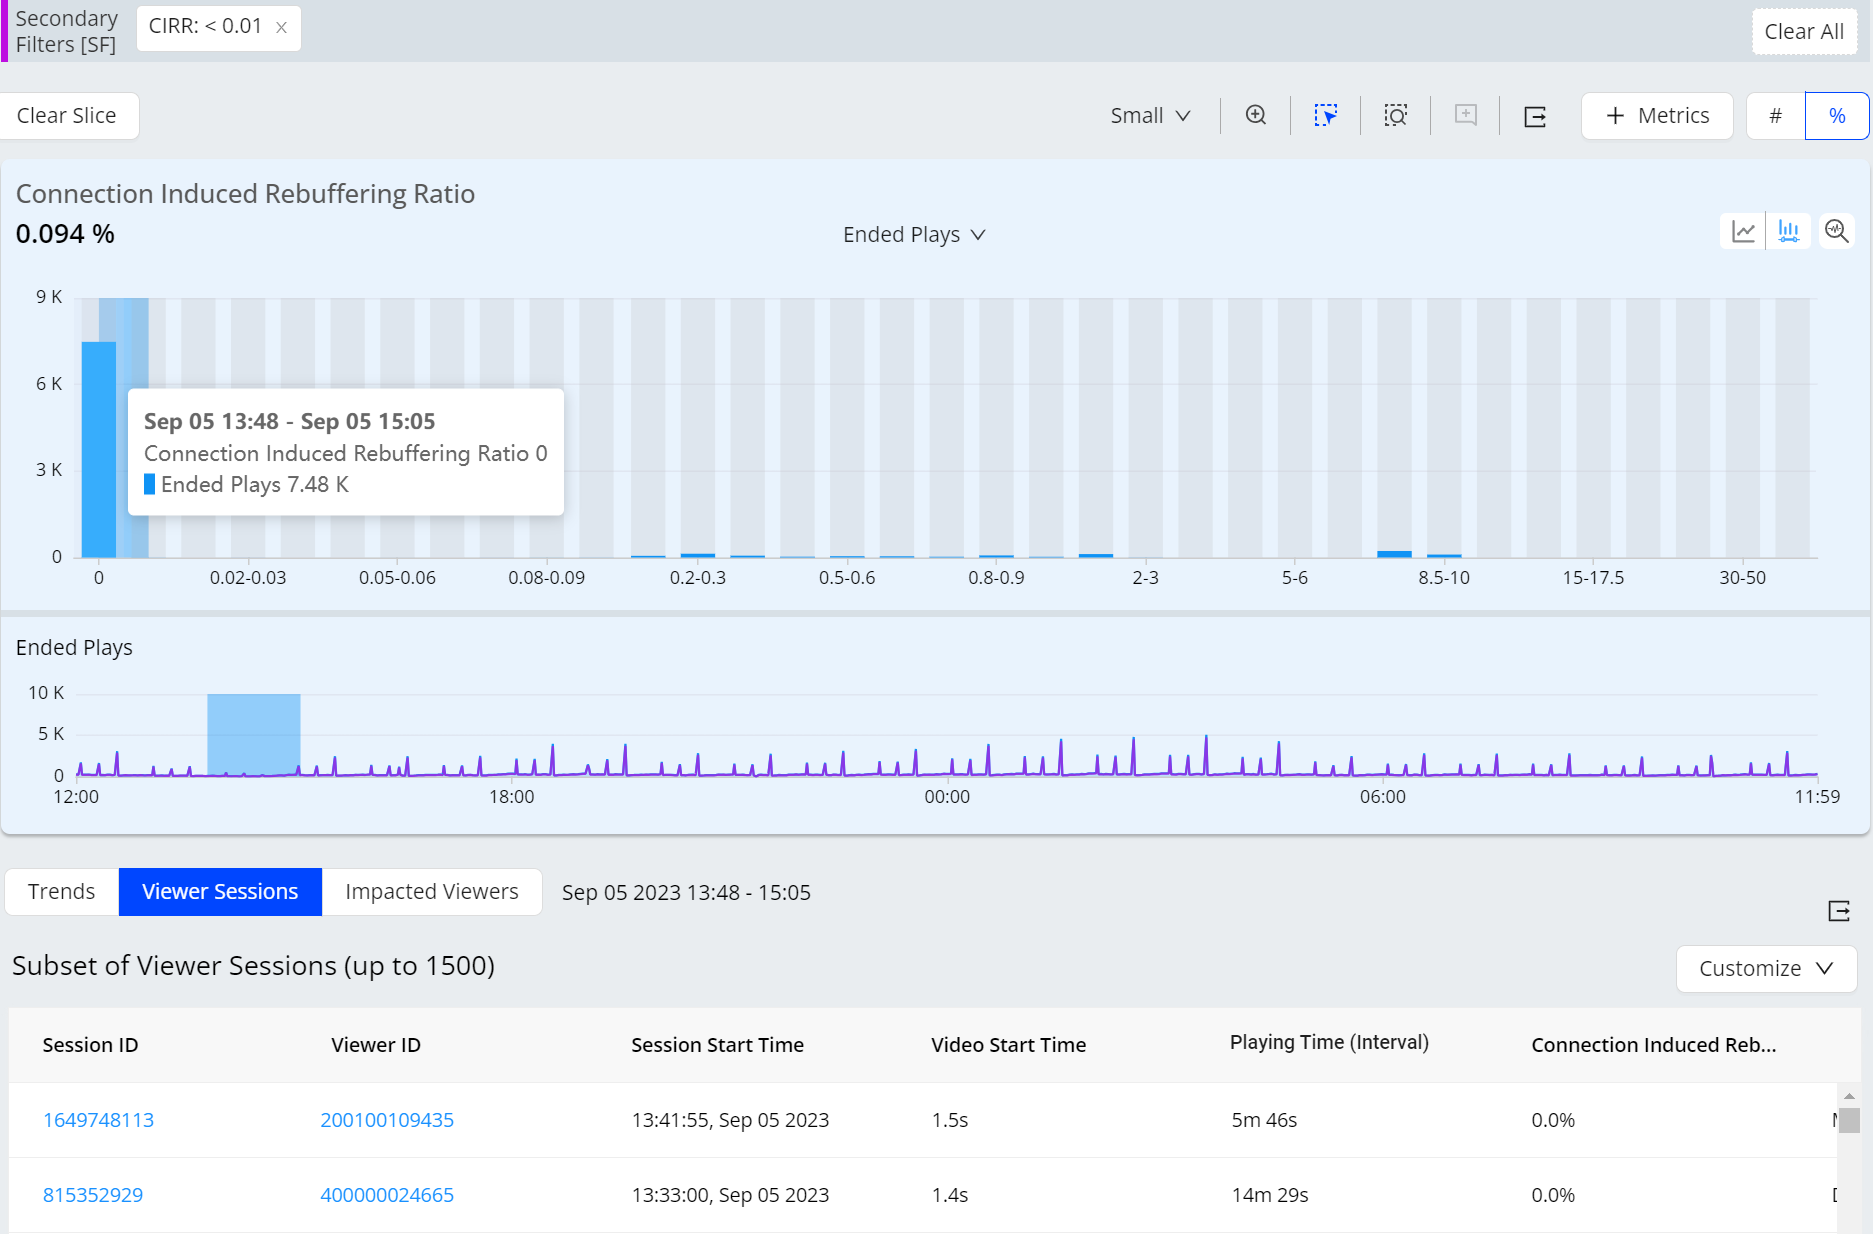Click the zoom-in magnifier icon in the toolbar
Image resolution: width=1873 pixels, height=1234 pixels.
[x=1255, y=116]
